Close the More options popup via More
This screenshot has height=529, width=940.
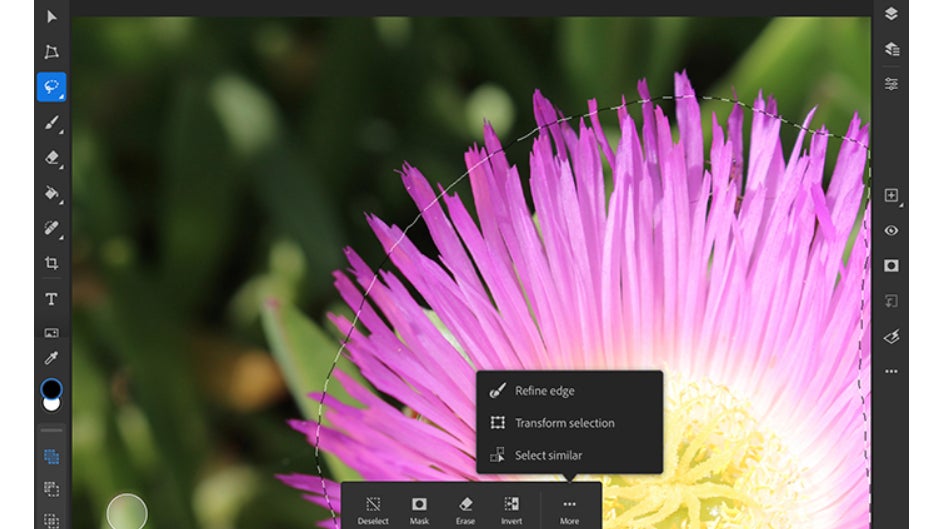[569, 510]
